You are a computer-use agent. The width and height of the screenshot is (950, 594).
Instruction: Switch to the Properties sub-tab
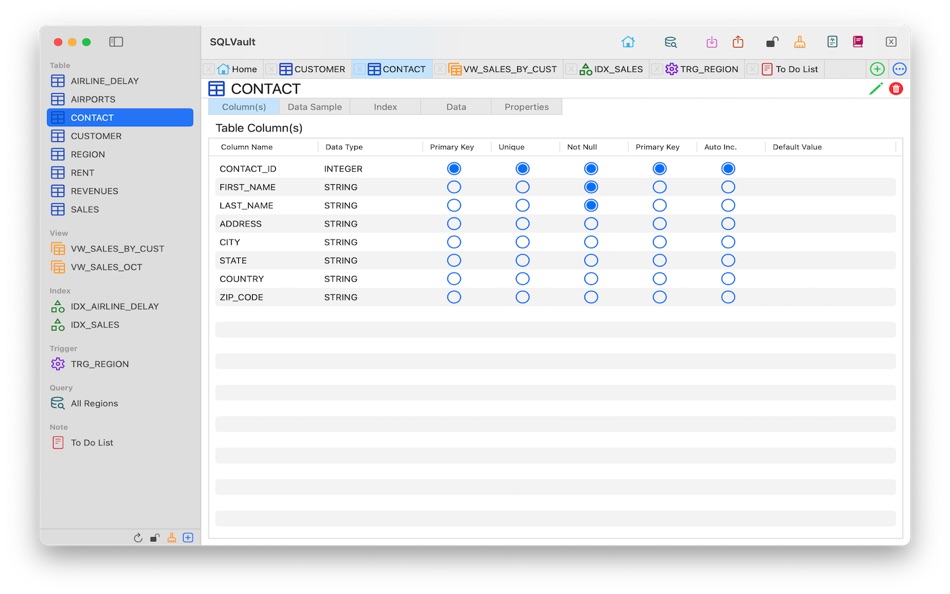tap(526, 107)
